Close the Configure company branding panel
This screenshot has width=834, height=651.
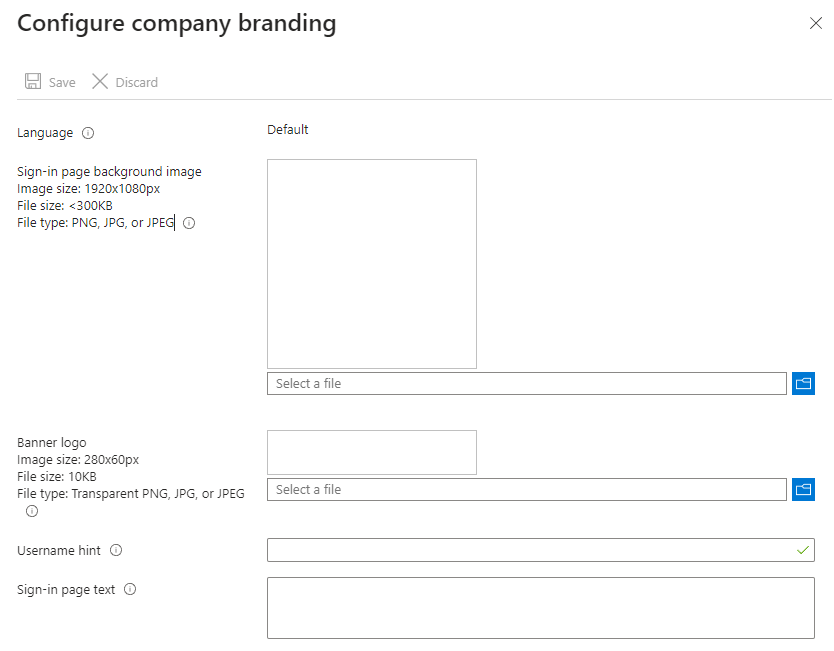pos(816,23)
